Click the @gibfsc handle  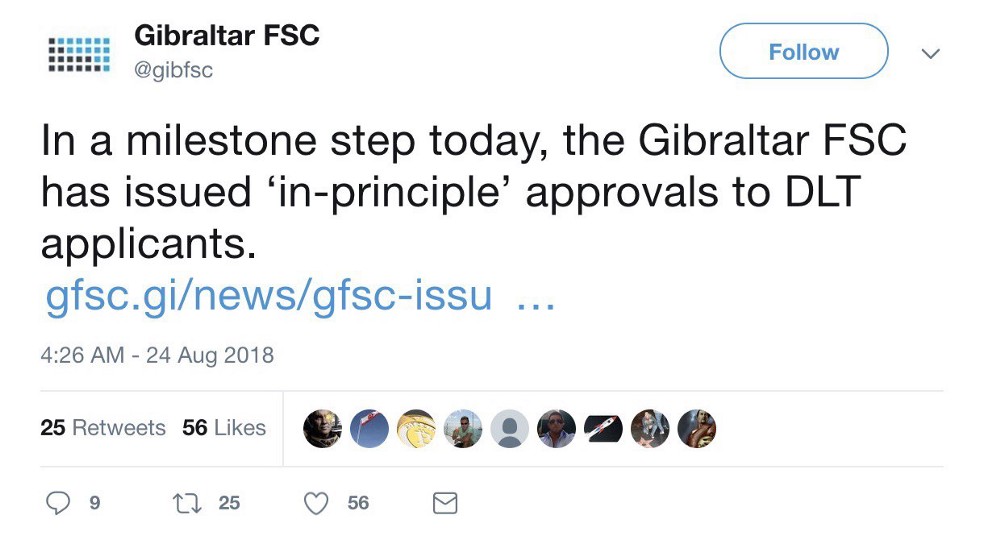click(x=173, y=70)
